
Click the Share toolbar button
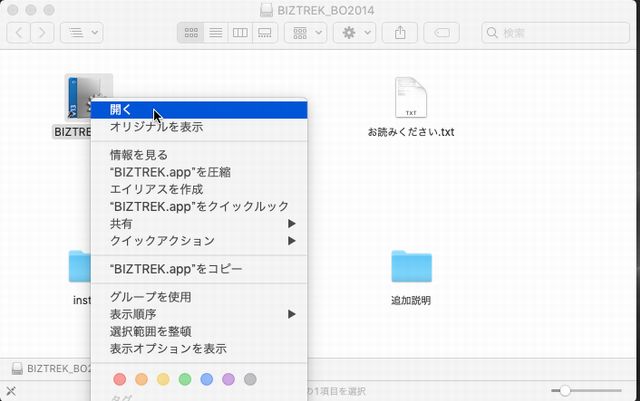(400, 33)
